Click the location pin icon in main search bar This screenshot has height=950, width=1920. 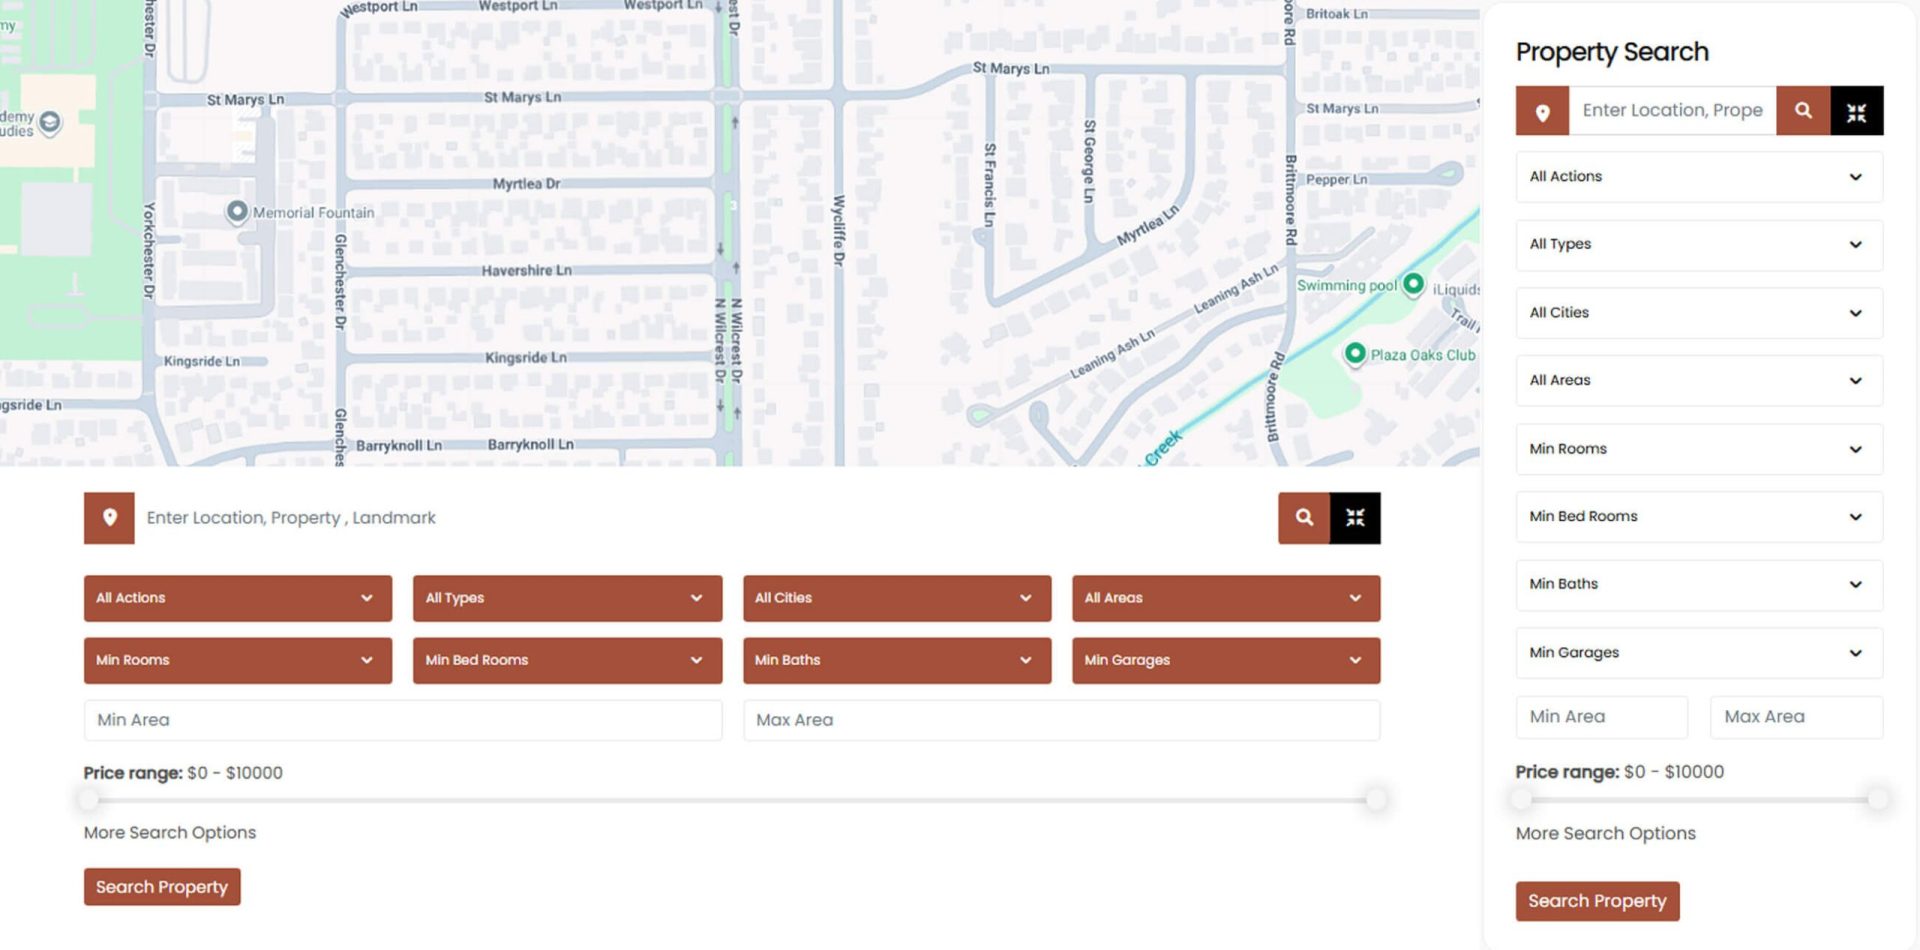[109, 518]
